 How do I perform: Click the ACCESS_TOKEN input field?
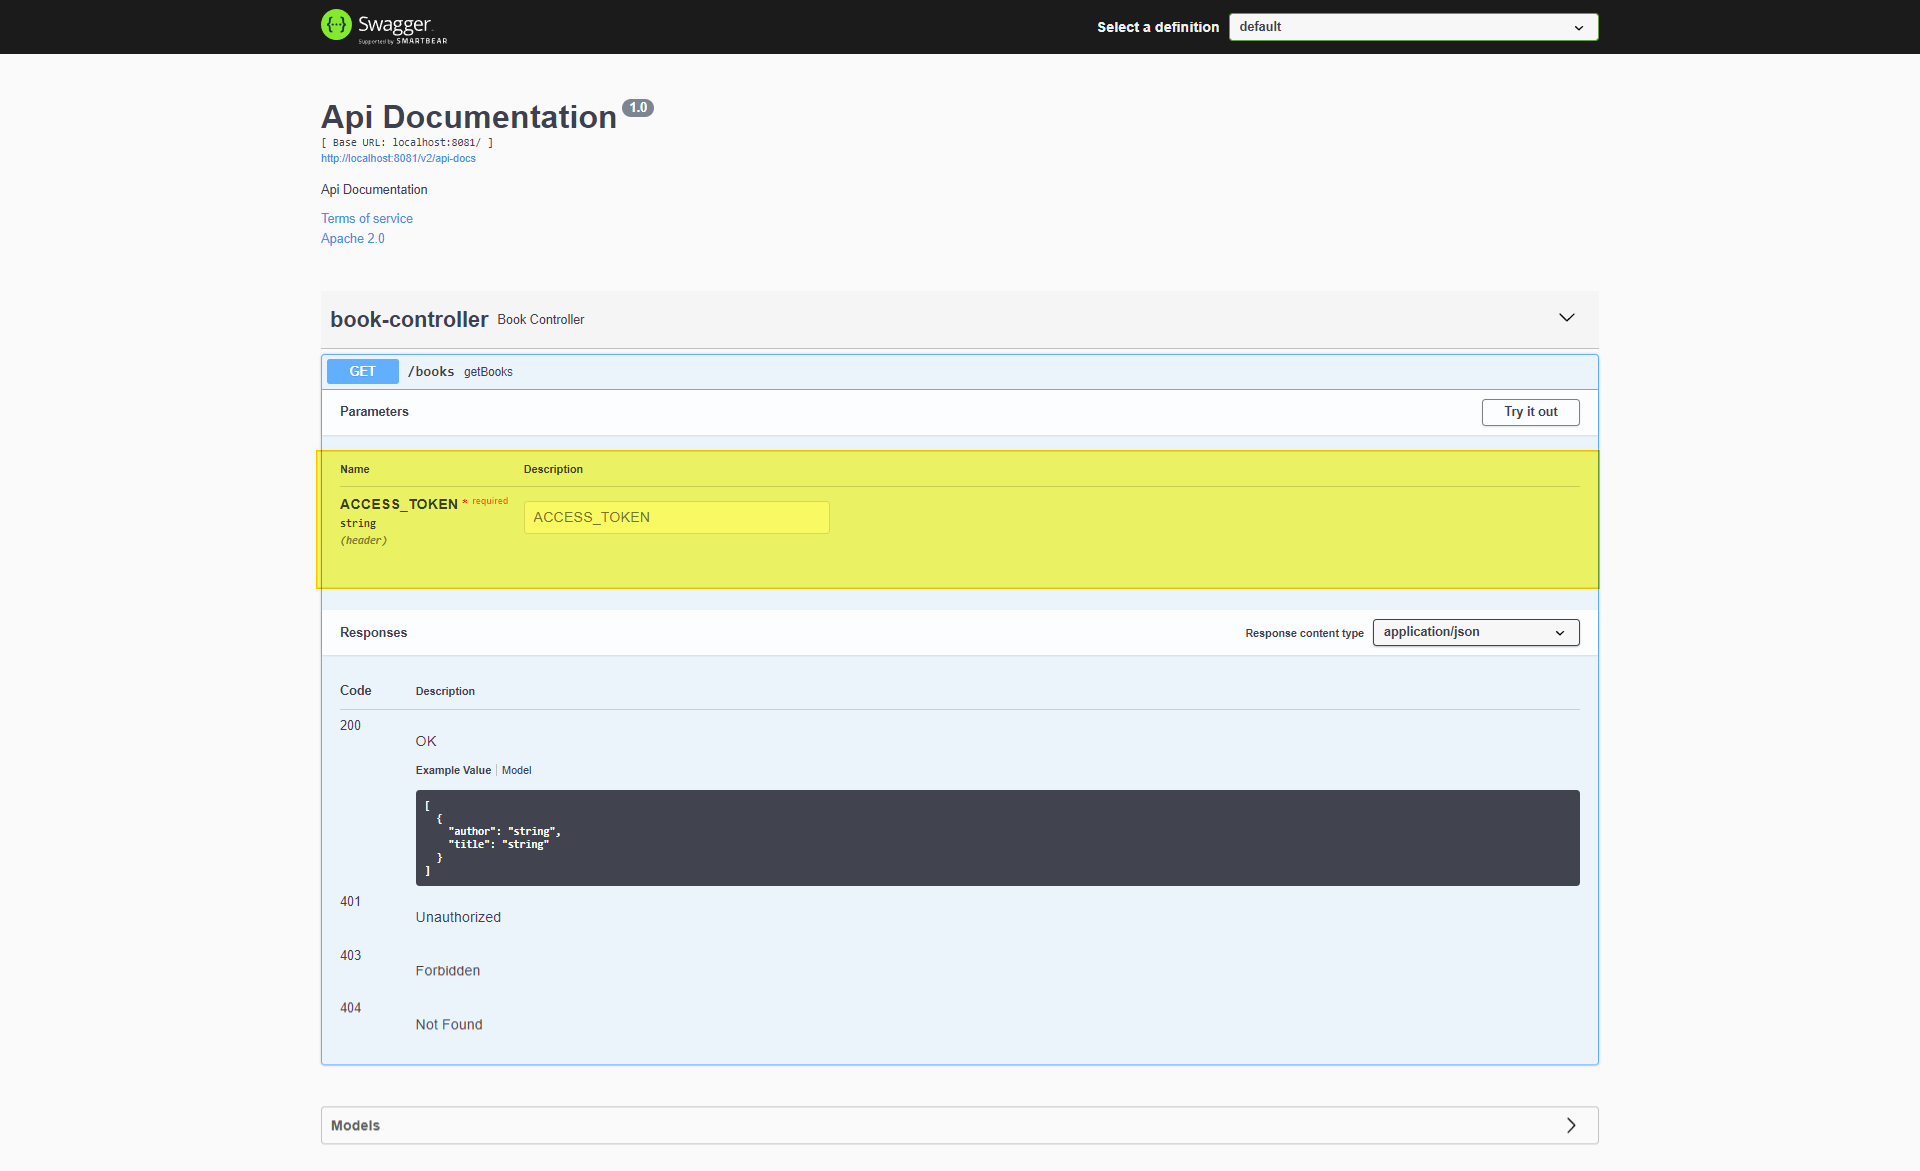tap(676, 517)
